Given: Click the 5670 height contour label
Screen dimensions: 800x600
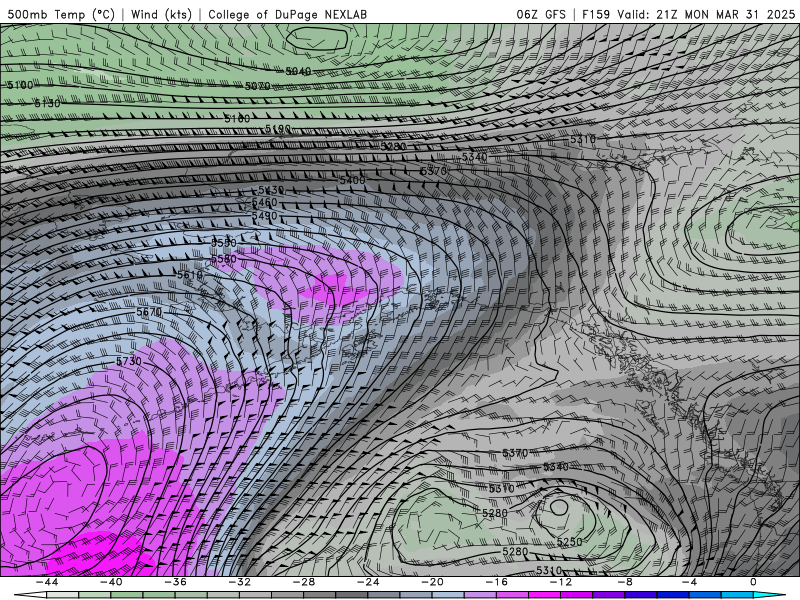Looking at the screenshot, I should click(149, 312).
